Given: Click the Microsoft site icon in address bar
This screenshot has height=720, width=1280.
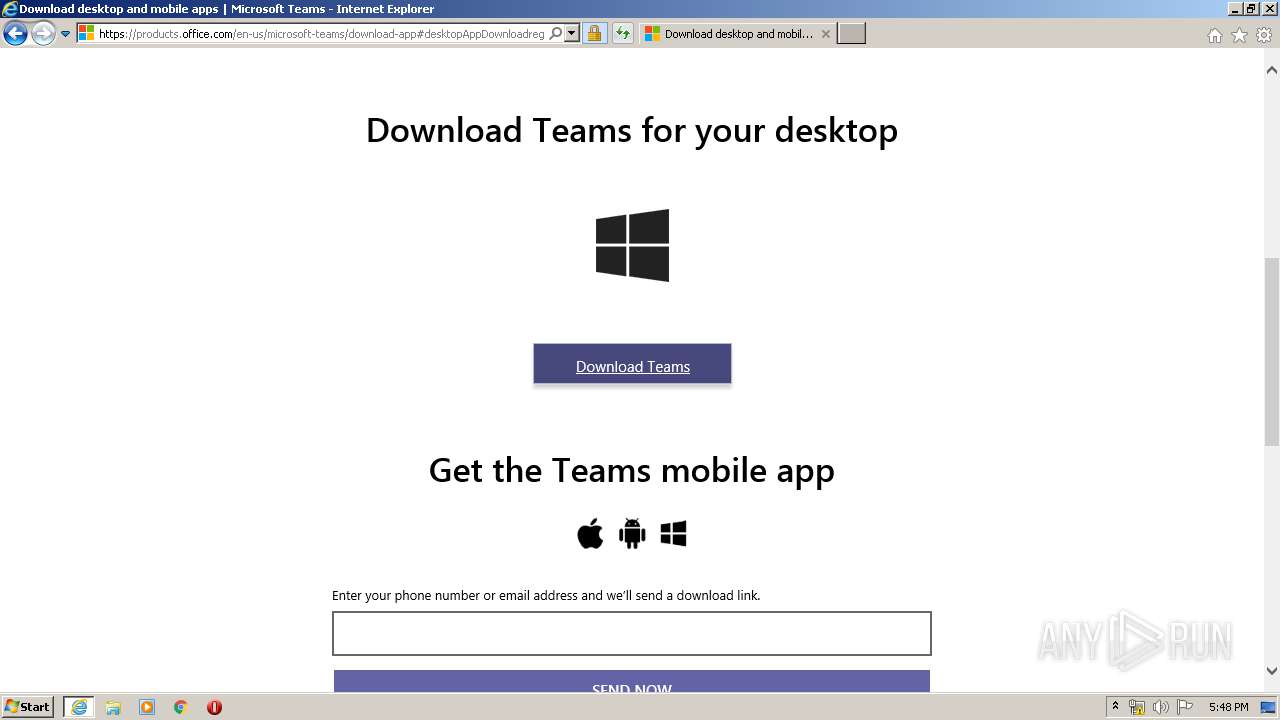Looking at the screenshot, I should [86, 34].
